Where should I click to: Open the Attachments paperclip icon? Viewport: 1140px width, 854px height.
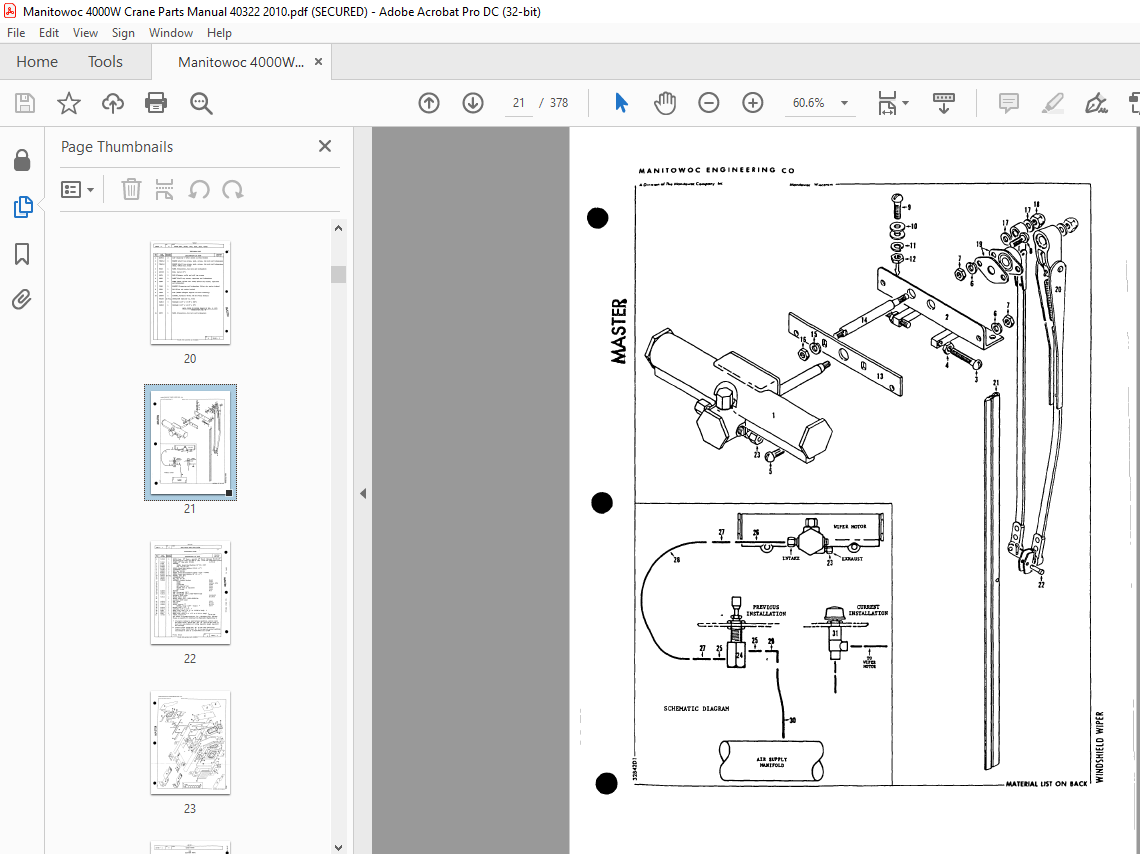point(23,299)
